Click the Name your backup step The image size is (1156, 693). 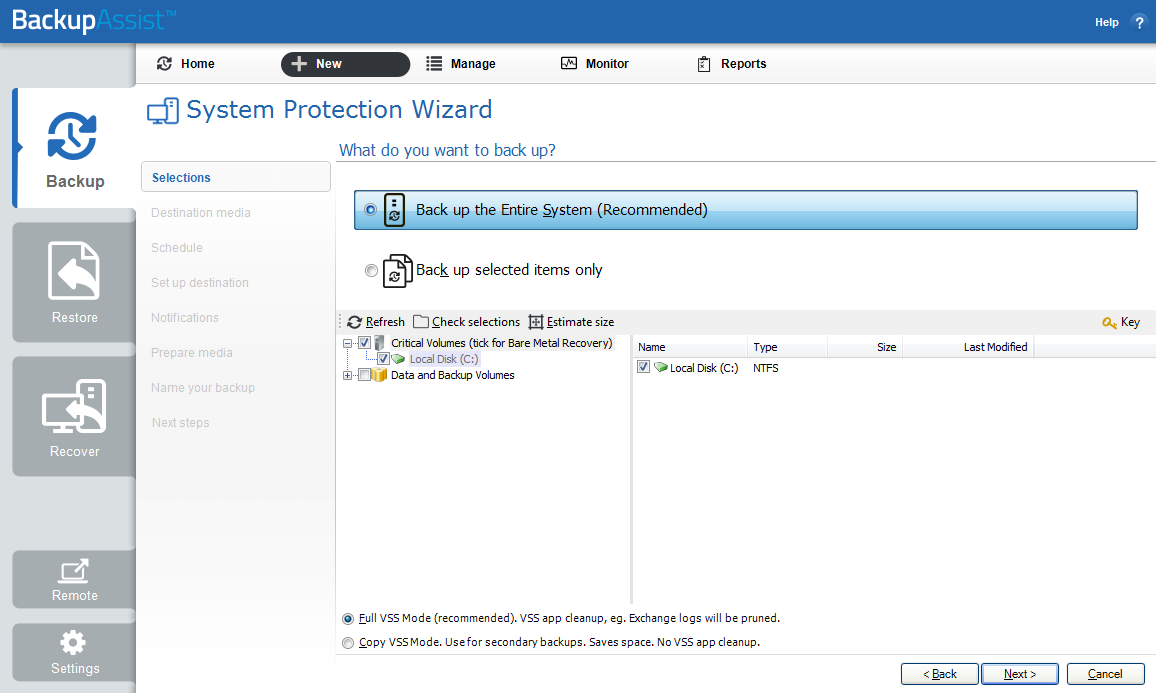(203, 388)
